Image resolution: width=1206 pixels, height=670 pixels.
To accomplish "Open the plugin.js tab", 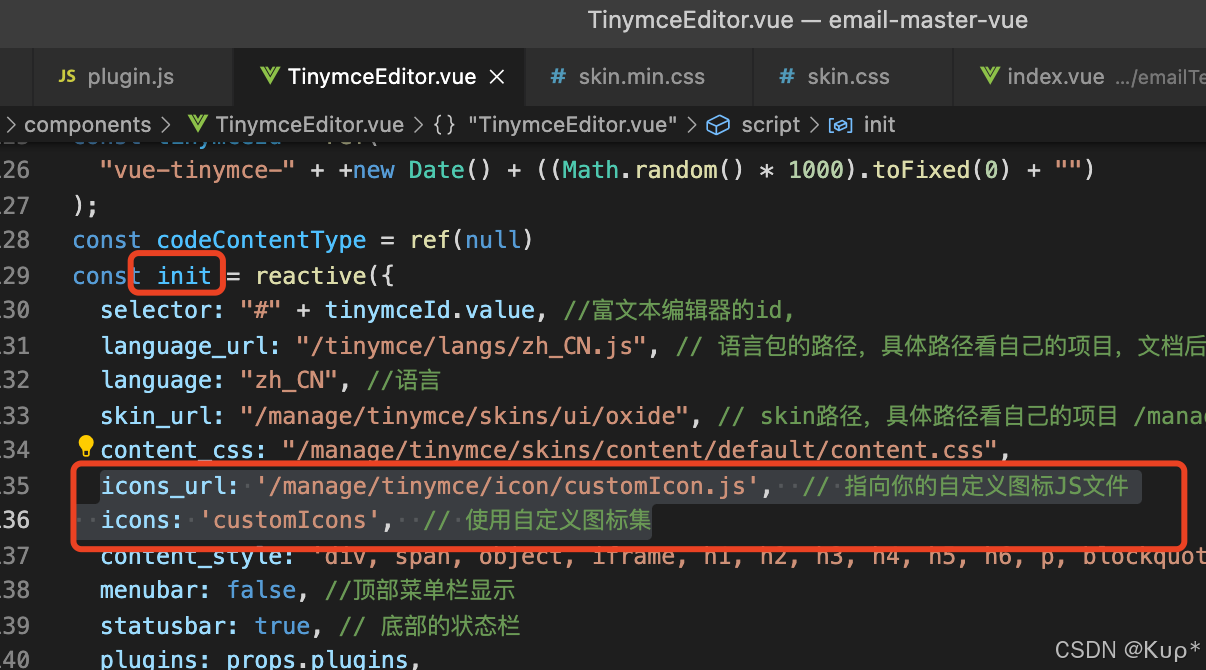I will [130, 76].
